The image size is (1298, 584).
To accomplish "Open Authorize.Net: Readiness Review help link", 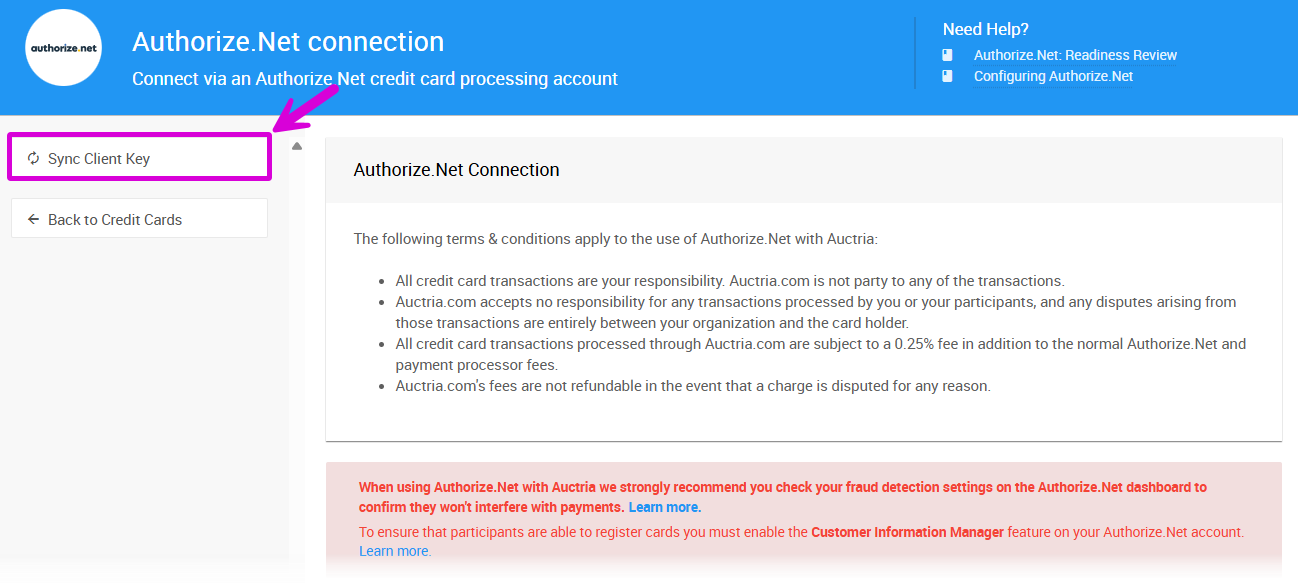I will click(1075, 55).
